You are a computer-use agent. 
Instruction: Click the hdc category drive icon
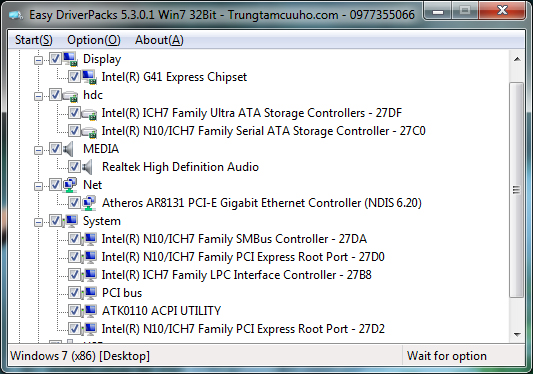tap(70, 96)
